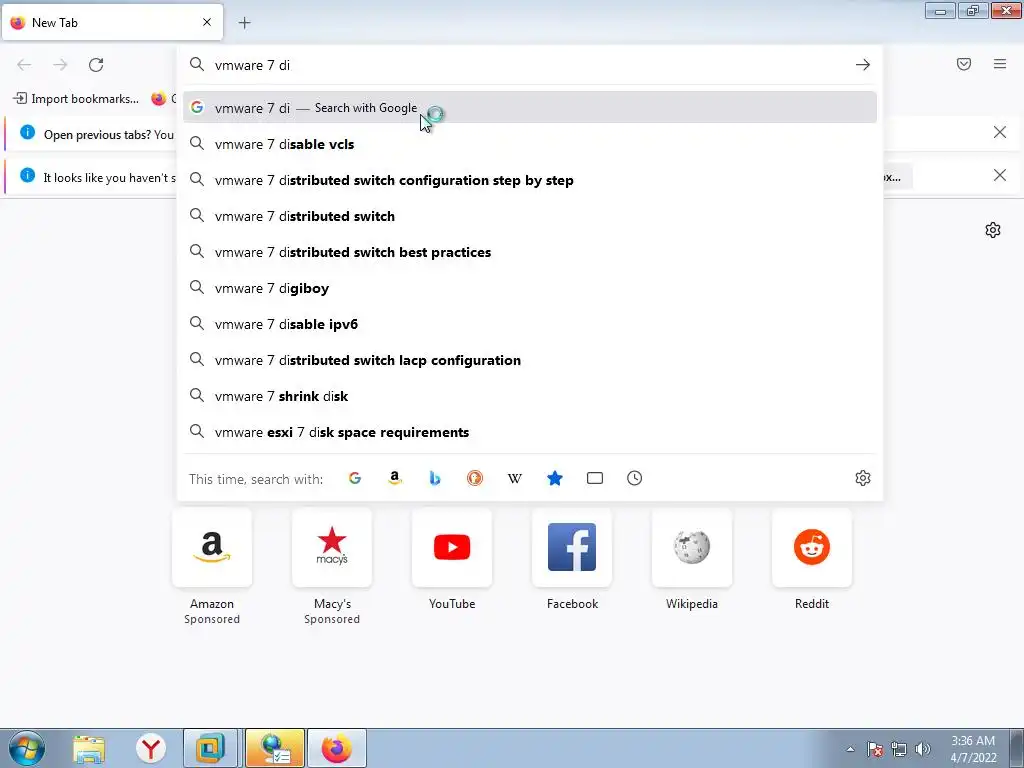
Task: Click the address bar text field
Action: point(529,65)
